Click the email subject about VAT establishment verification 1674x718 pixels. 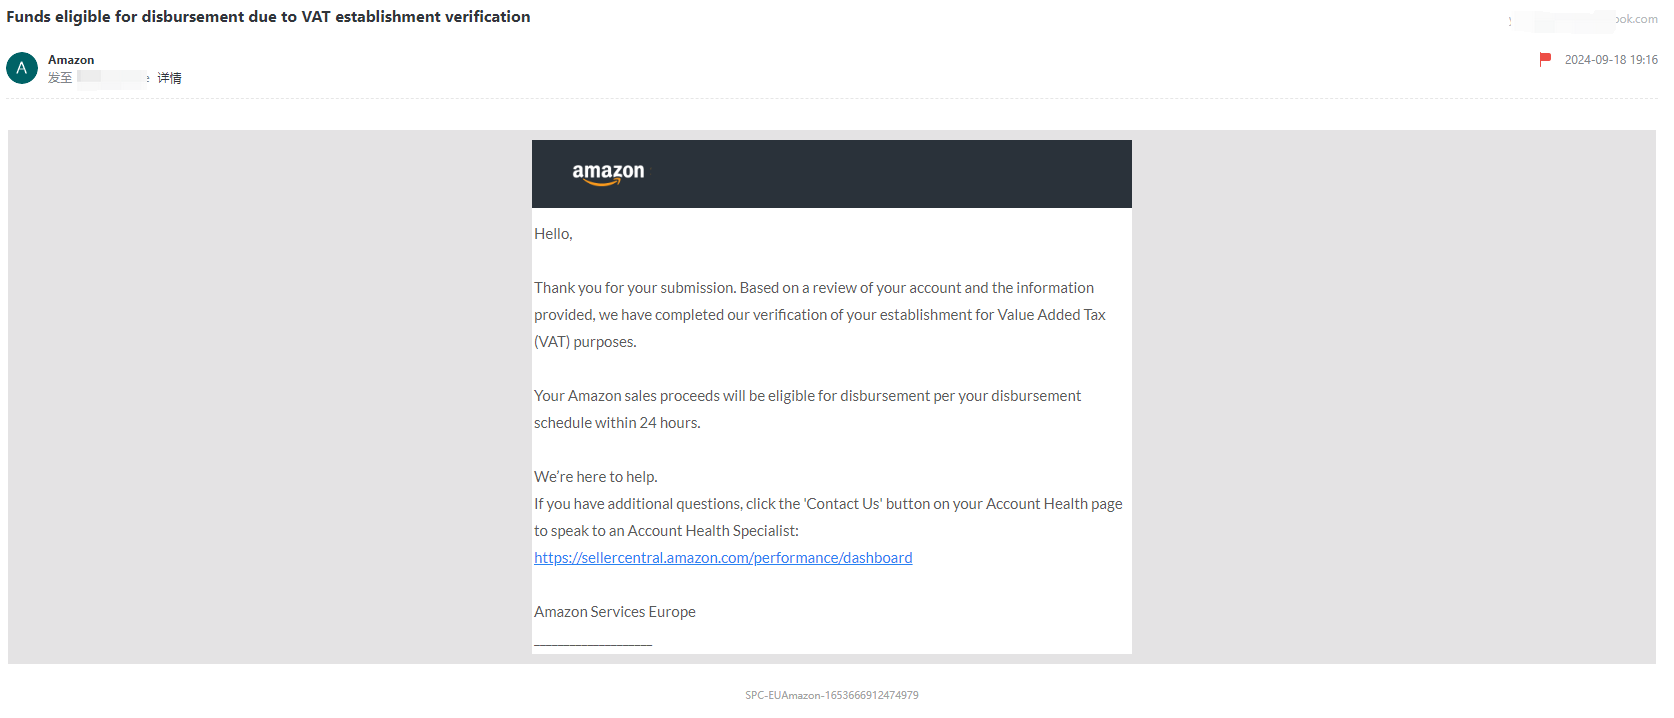pos(268,17)
